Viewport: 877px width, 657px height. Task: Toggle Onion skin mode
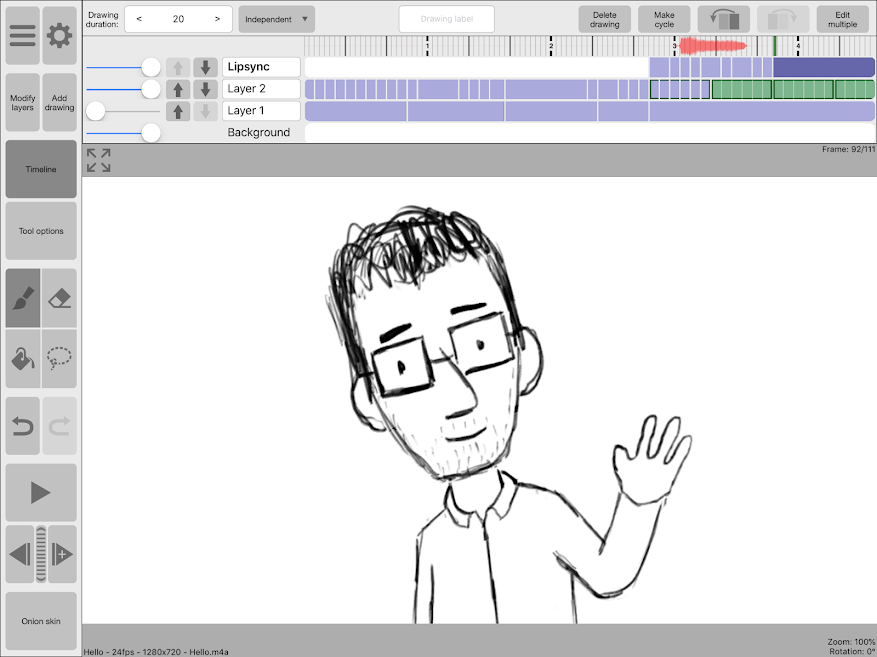40,620
